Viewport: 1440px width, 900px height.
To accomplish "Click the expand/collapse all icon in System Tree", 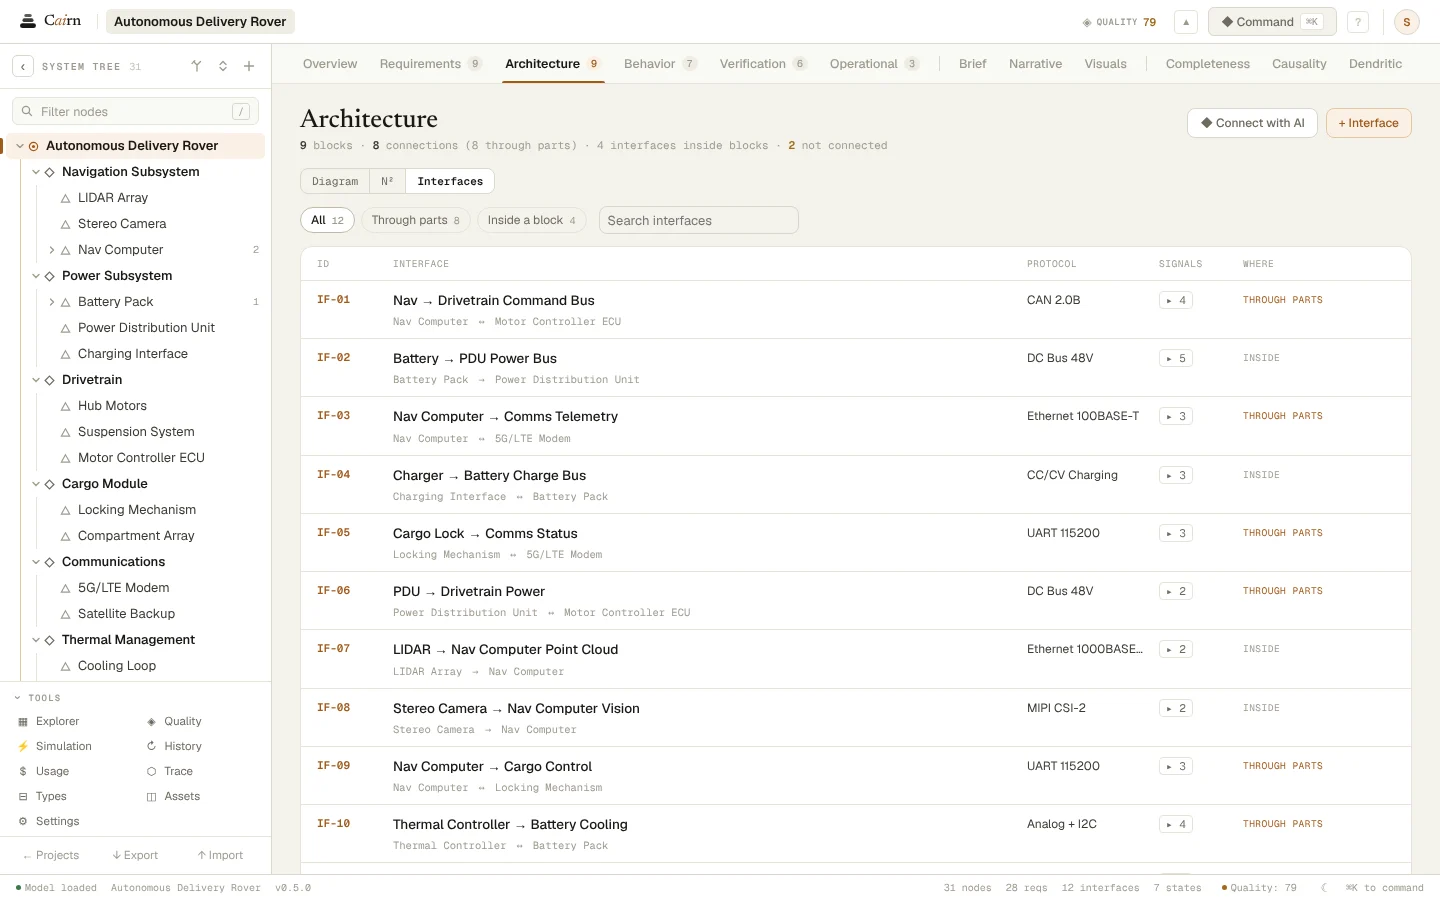I will (x=223, y=67).
